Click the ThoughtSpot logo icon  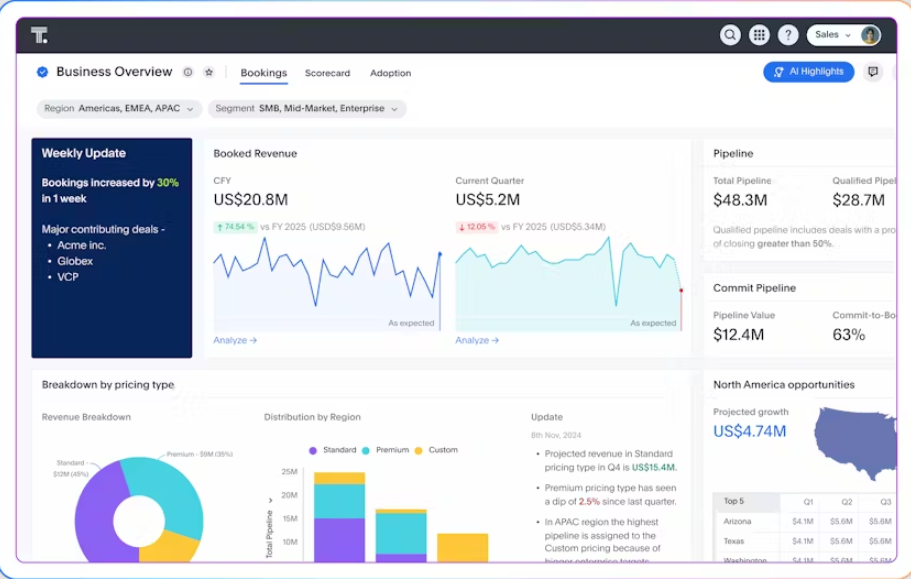(40, 35)
